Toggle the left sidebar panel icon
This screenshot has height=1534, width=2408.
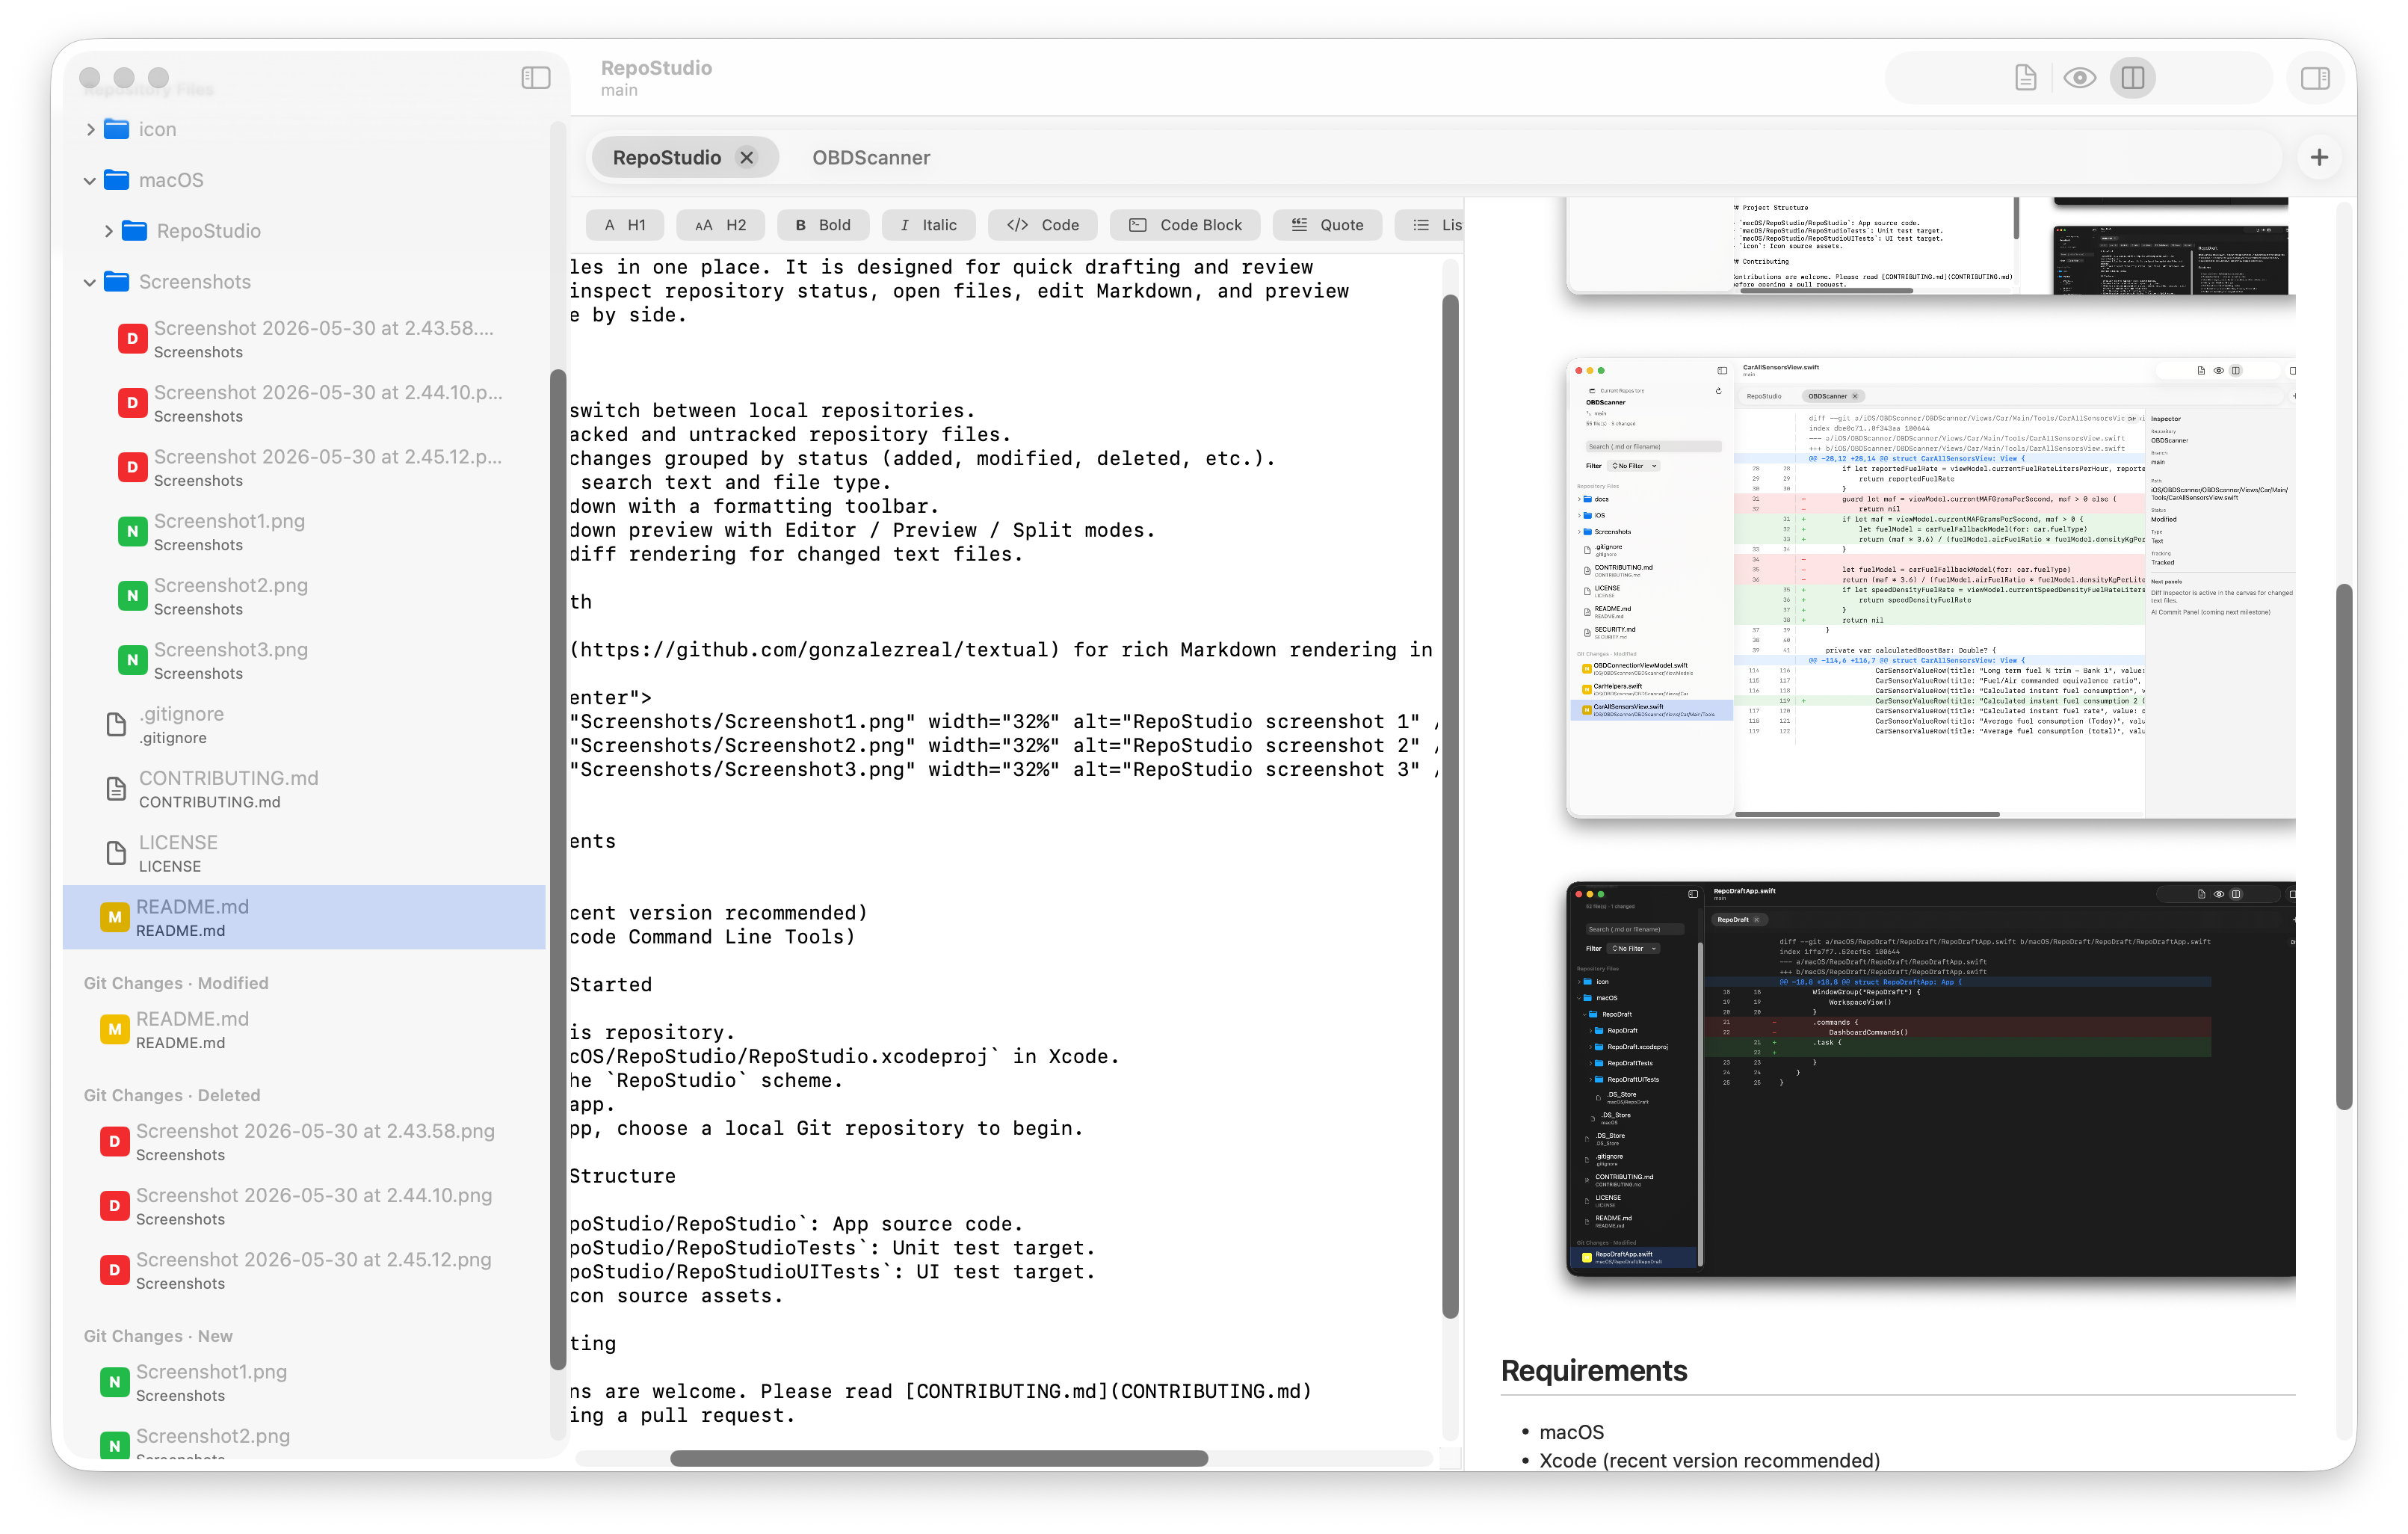click(x=536, y=77)
